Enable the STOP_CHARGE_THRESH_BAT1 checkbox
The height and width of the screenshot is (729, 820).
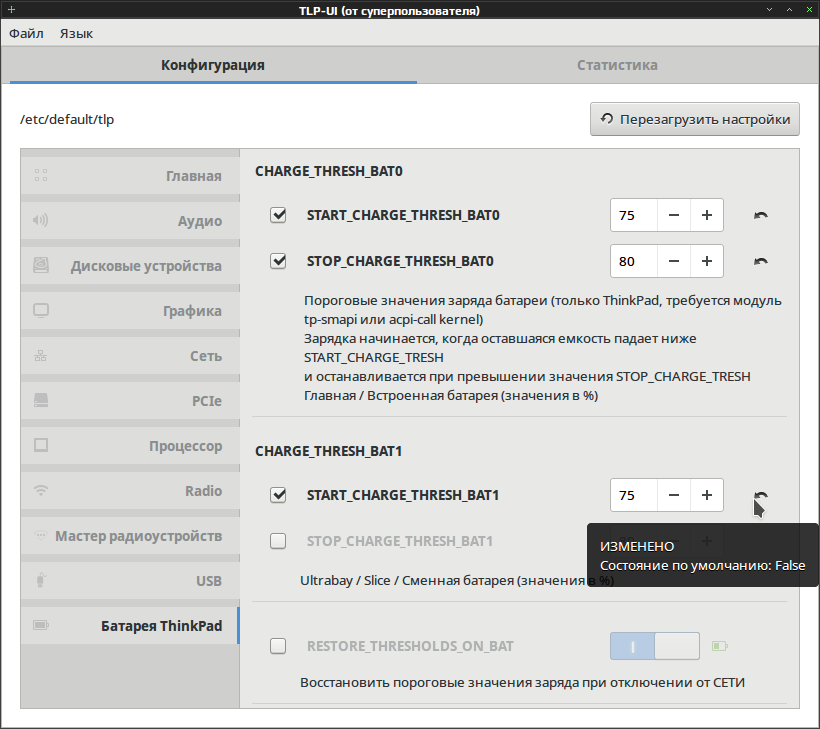(278, 541)
